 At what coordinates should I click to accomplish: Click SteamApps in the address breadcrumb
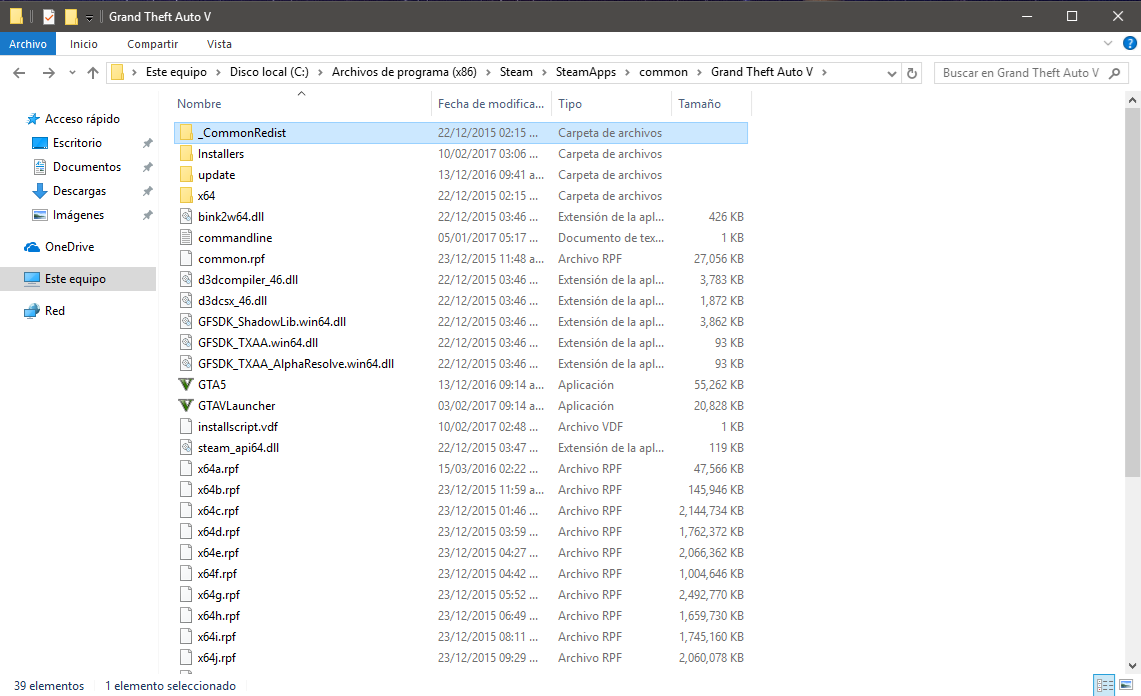tap(586, 72)
